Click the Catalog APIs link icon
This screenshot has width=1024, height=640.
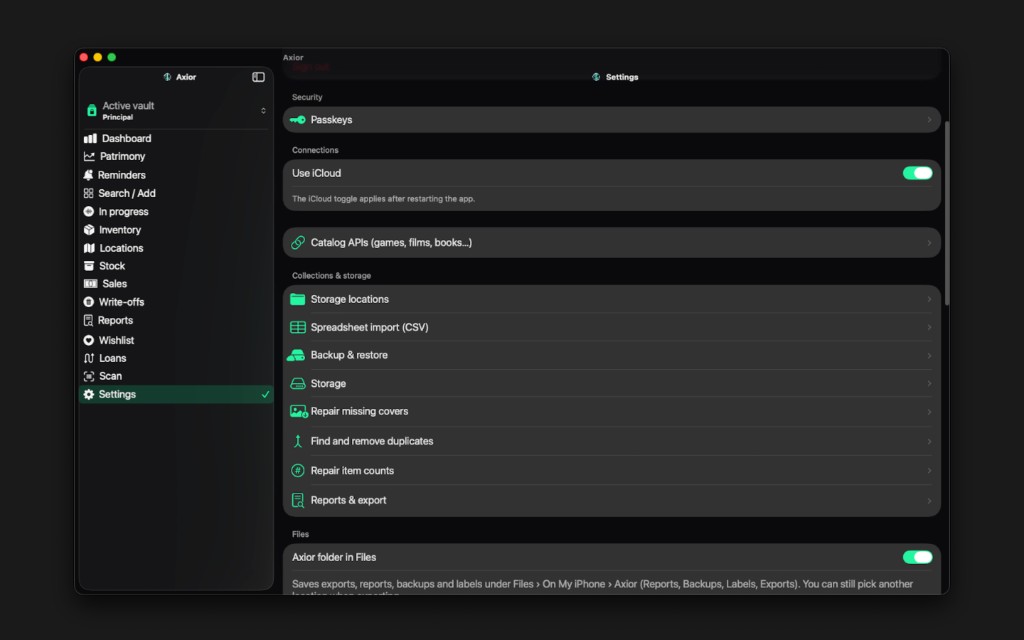pos(298,243)
